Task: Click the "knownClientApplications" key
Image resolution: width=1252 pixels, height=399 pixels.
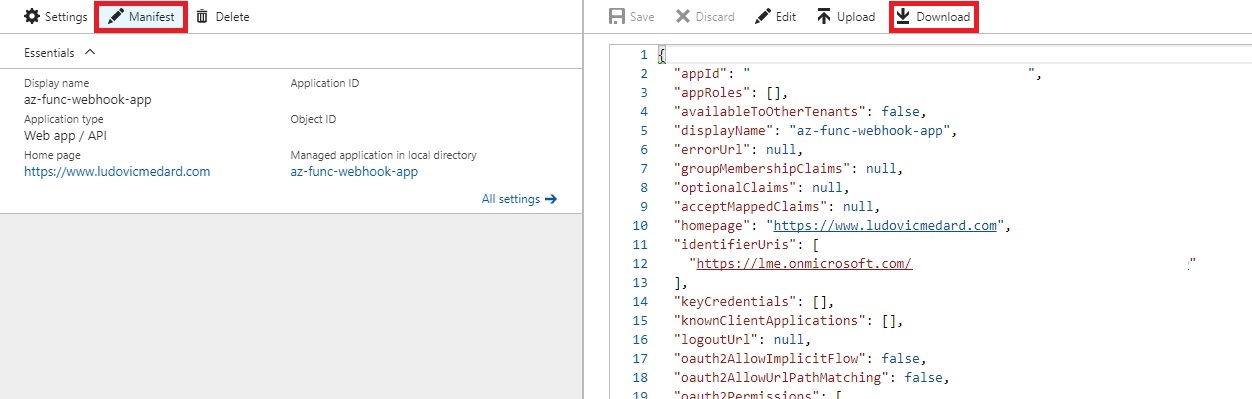Action: click(x=771, y=320)
